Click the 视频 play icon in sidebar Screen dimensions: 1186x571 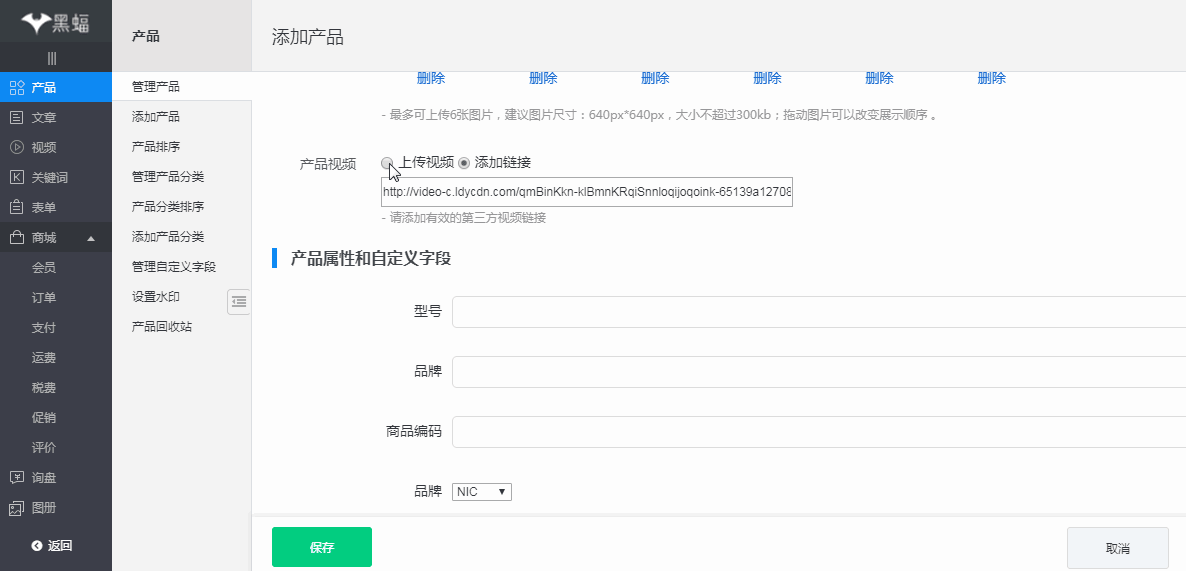point(16,147)
